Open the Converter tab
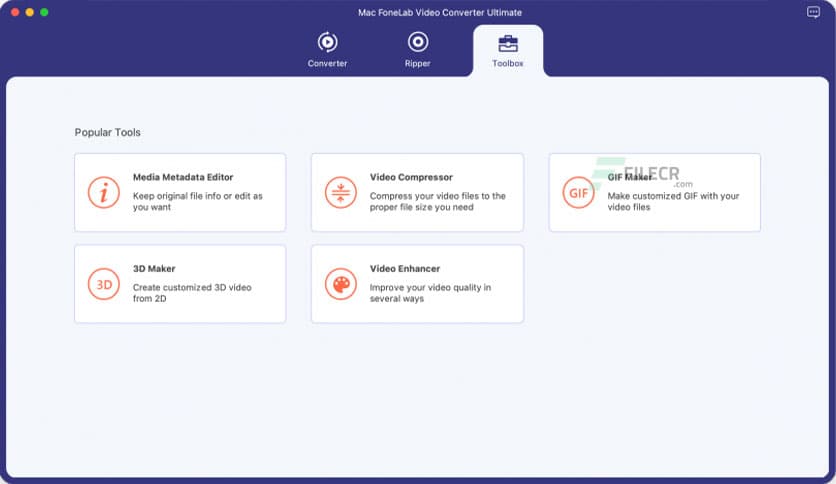The image size is (836, 484). pyautogui.click(x=327, y=51)
